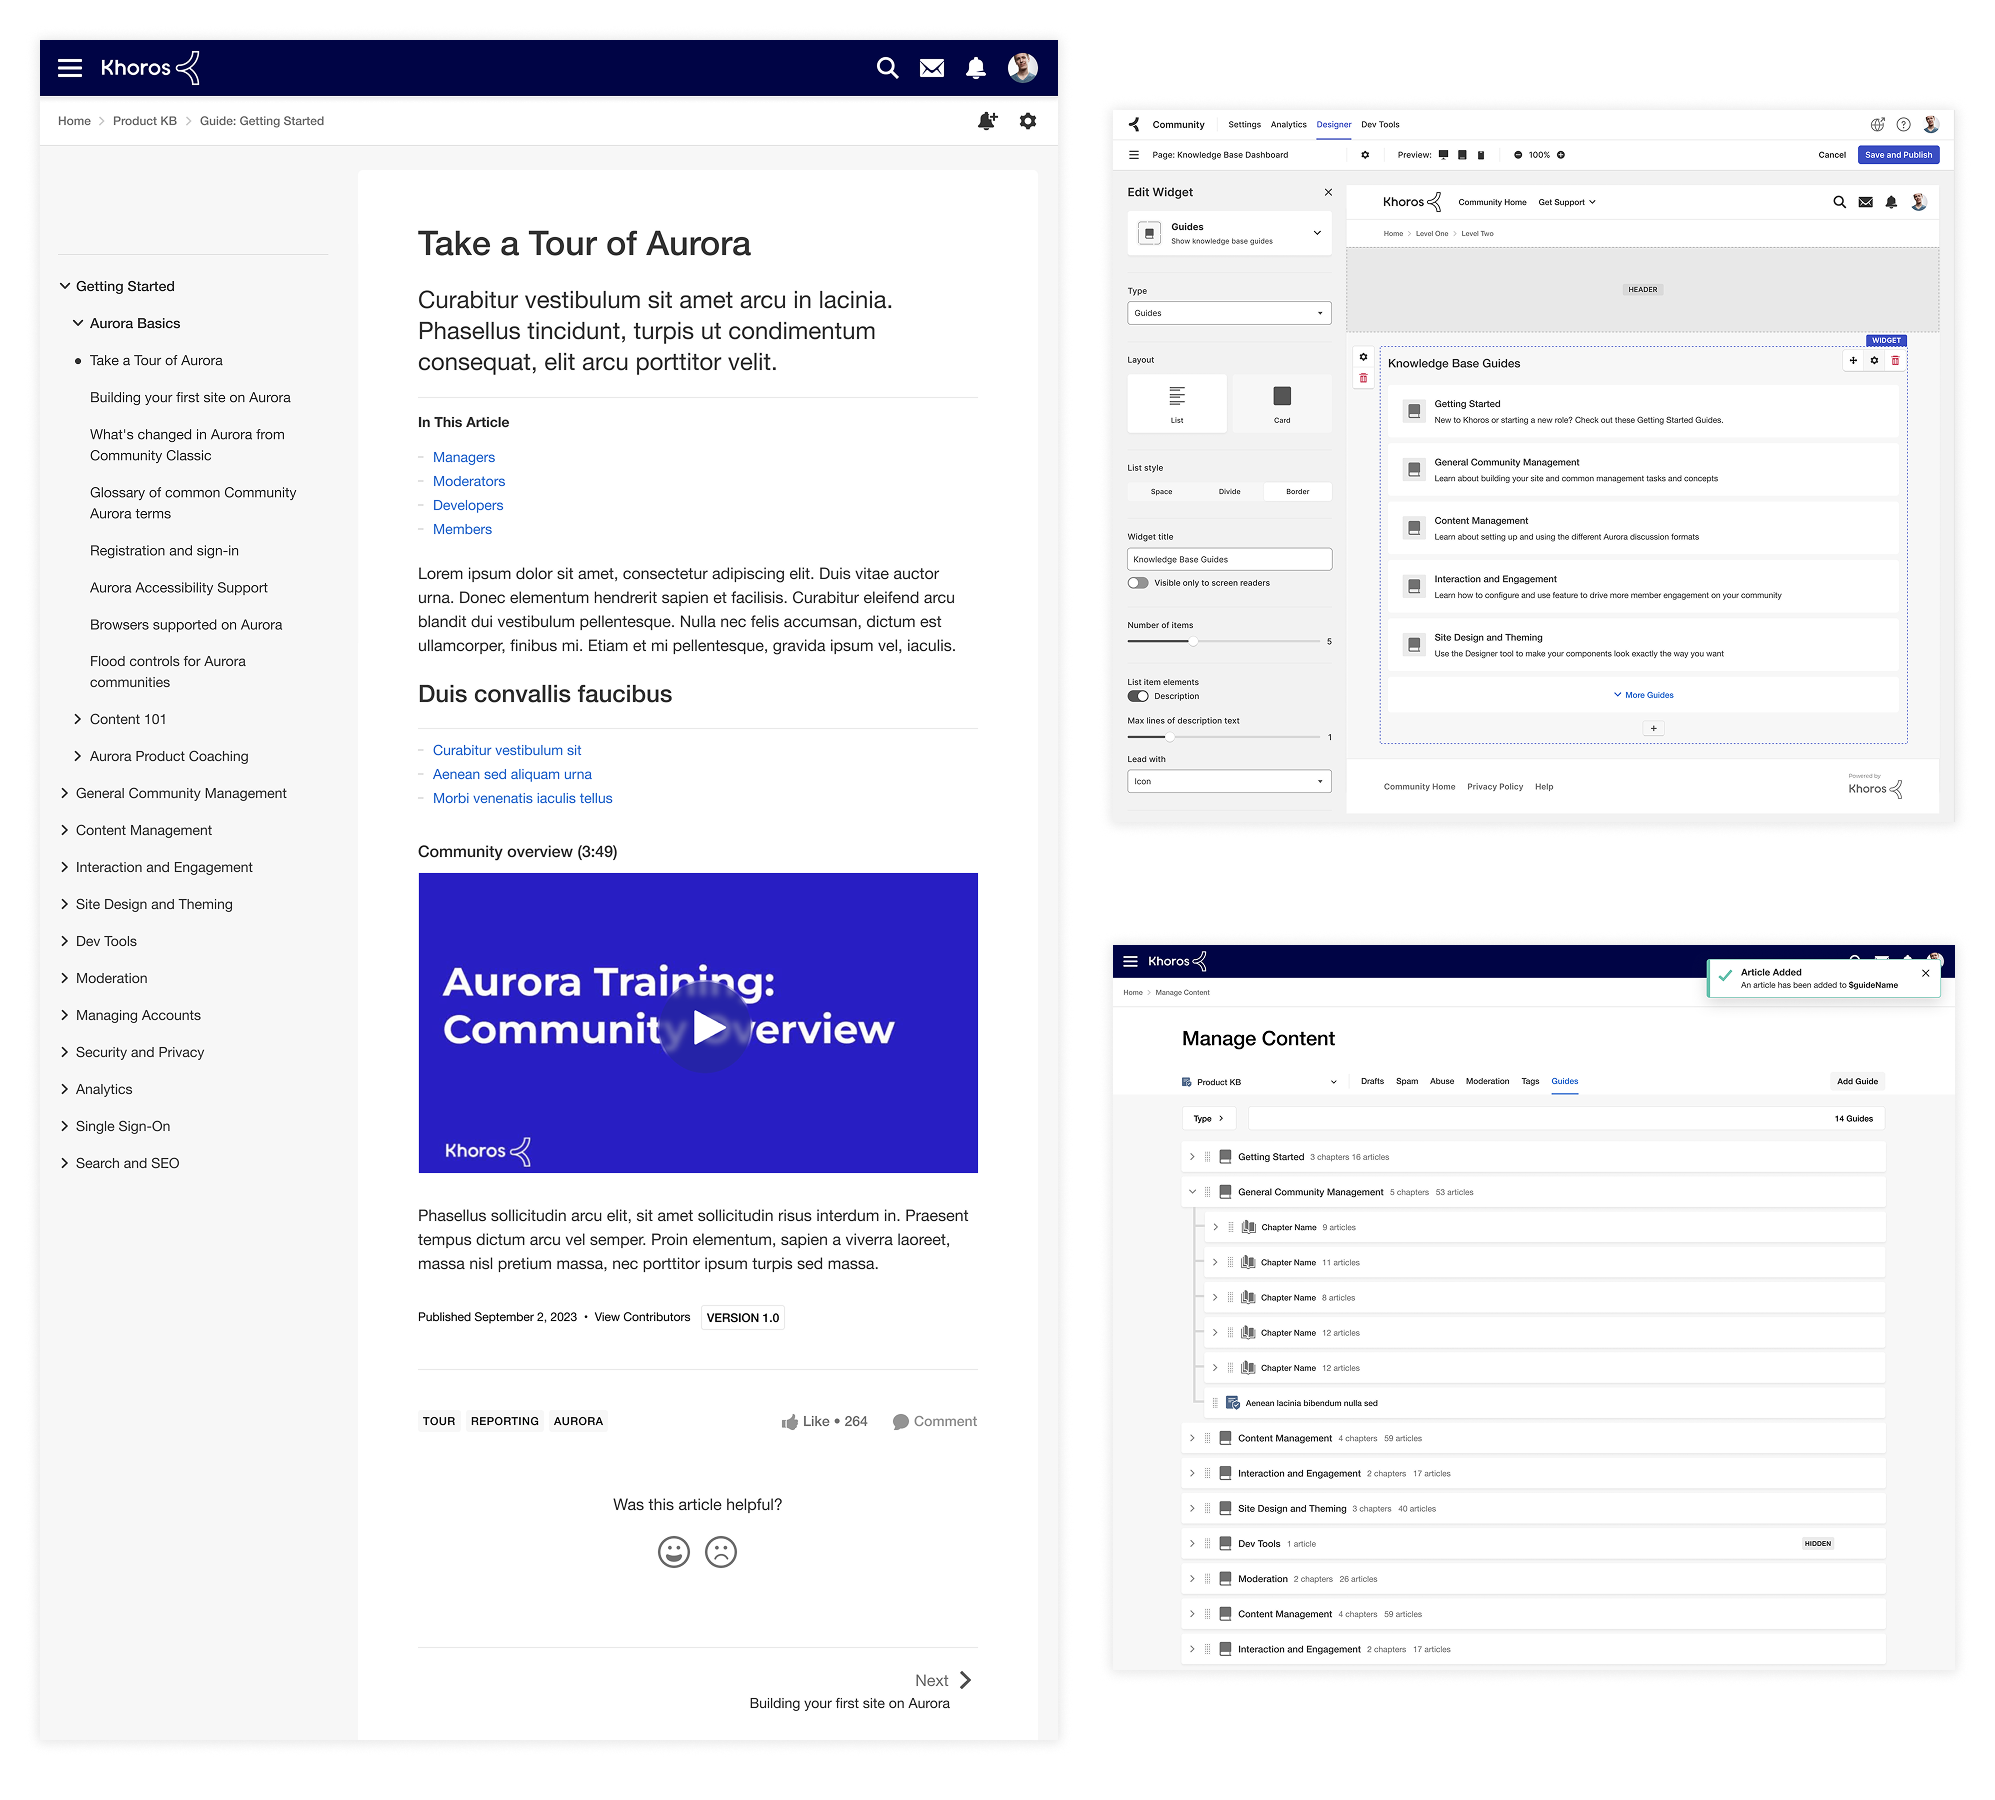The height and width of the screenshot is (1800, 1995).
Task: Open widget settings via the gear icon
Action: (1875, 361)
